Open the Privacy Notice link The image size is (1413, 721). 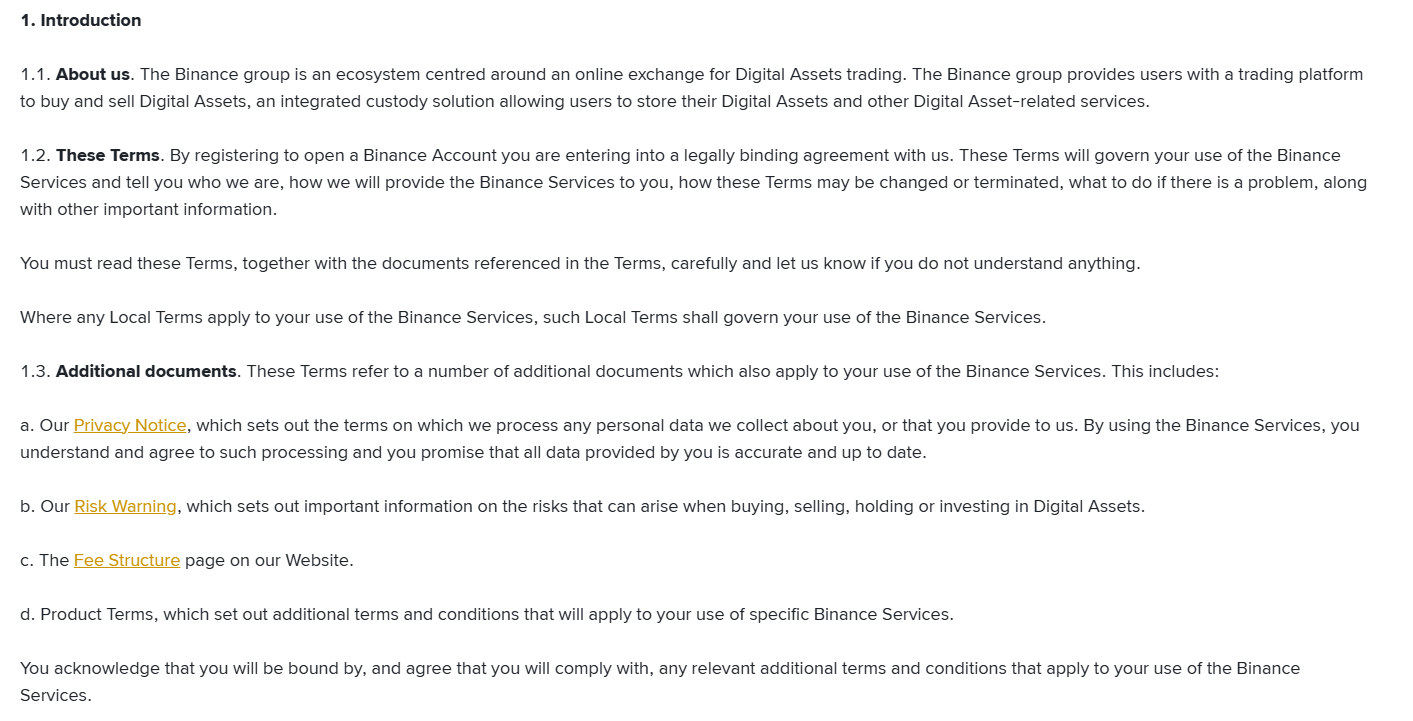[x=130, y=425]
